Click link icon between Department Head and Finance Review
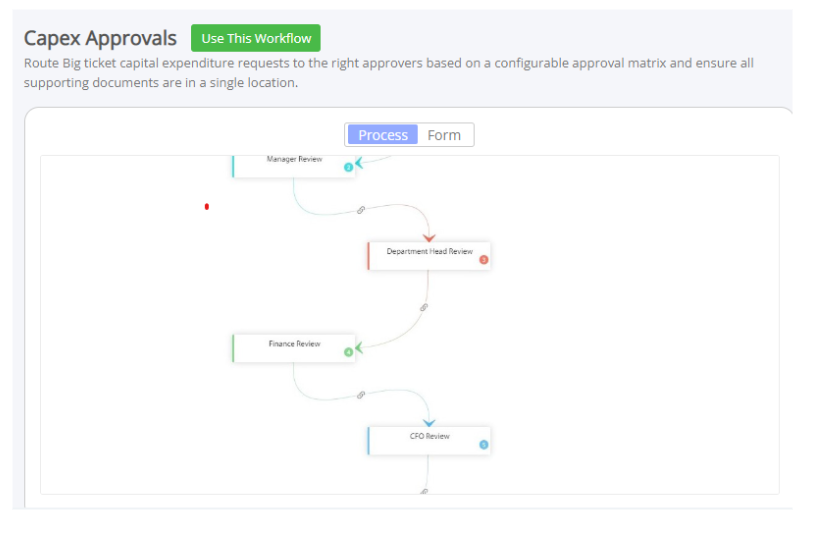Screen dimensions: 815x540 tap(424, 308)
